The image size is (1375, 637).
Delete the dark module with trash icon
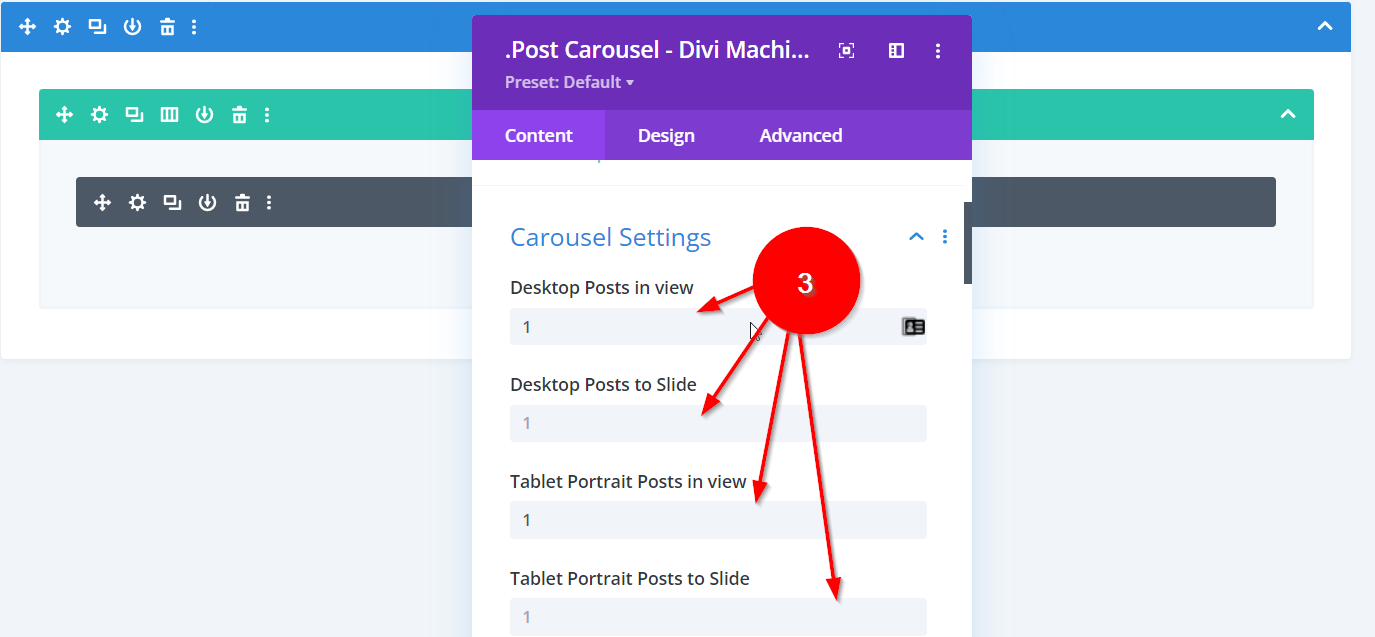242,203
